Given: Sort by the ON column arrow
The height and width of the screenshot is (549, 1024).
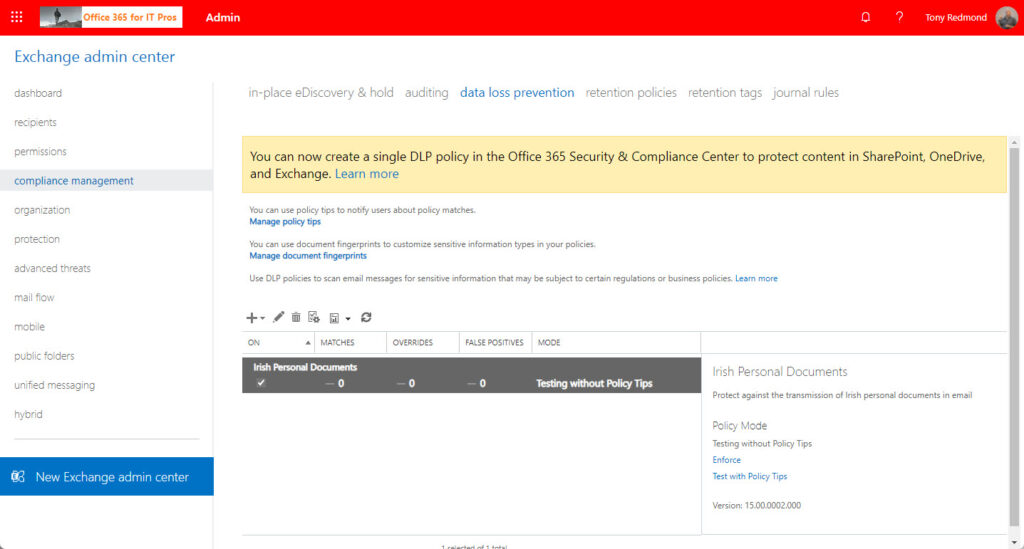Looking at the screenshot, I should [x=308, y=343].
